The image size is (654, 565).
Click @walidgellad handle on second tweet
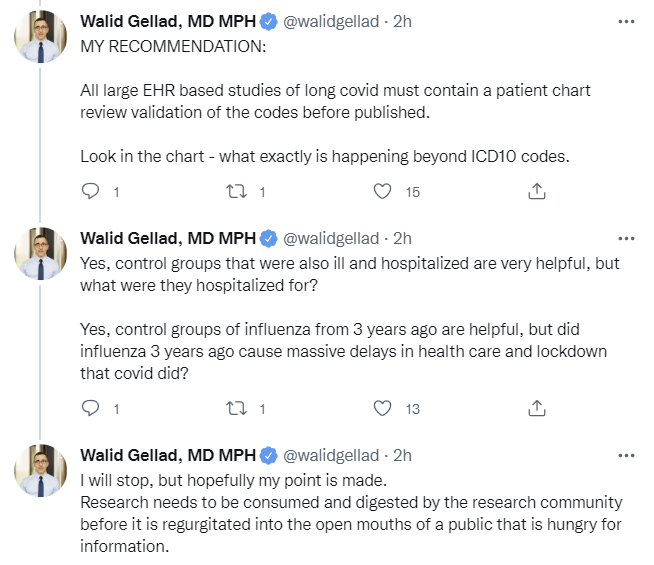click(332, 239)
